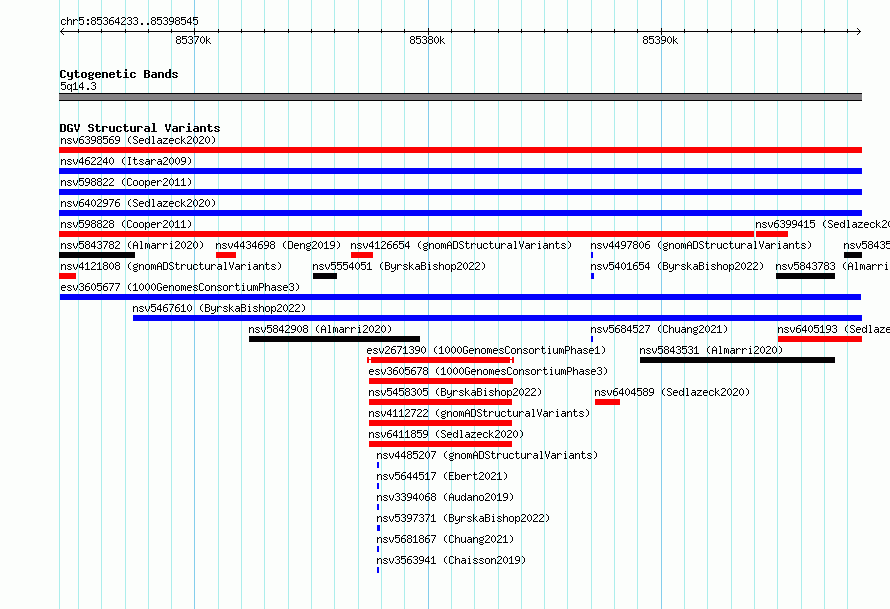This screenshot has width=890, height=609.
Task: Open nsv4485207 (gnomADStructuralVariants) label
Action: pyautogui.click(x=487, y=455)
